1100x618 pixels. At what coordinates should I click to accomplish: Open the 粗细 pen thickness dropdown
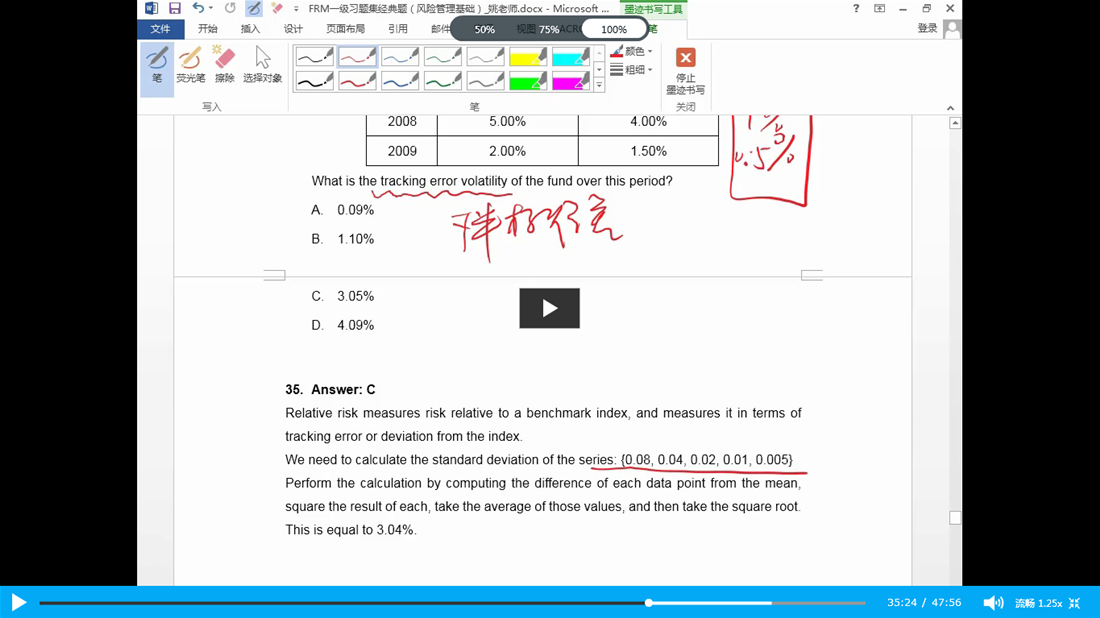click(x=631, y=69)
